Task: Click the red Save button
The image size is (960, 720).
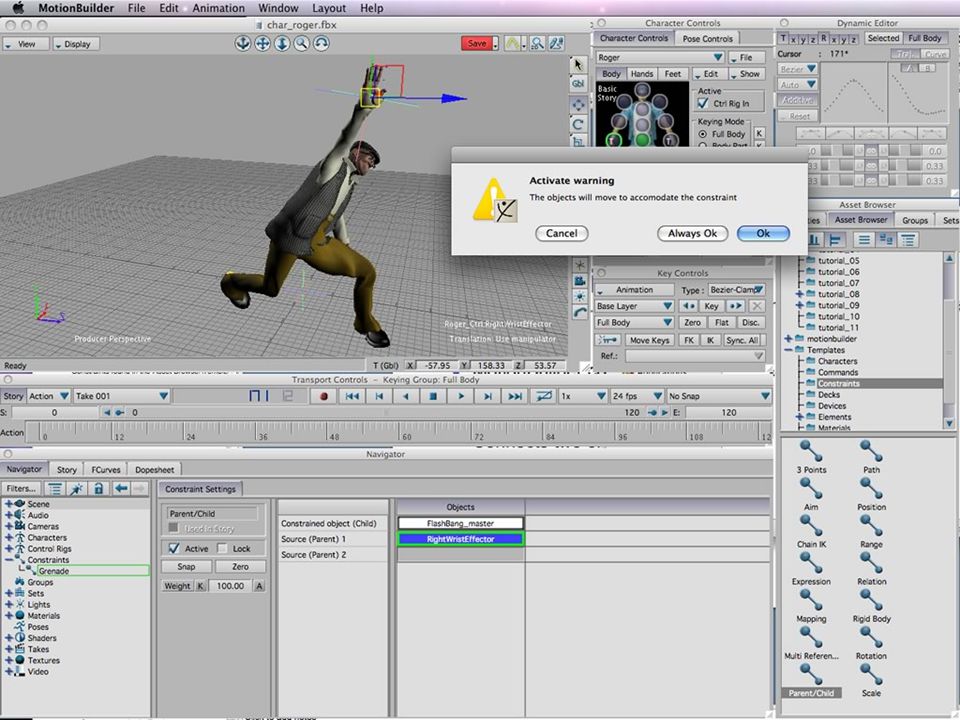Action: [x=477, y=43]
